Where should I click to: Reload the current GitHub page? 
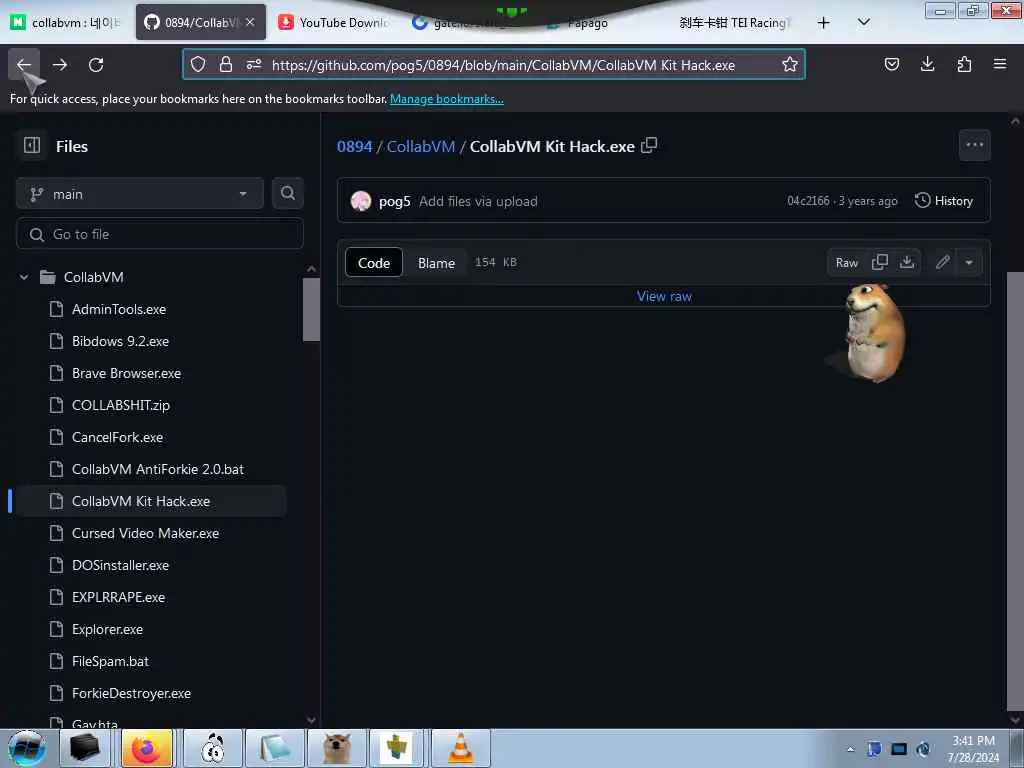(x=96, y=65)
